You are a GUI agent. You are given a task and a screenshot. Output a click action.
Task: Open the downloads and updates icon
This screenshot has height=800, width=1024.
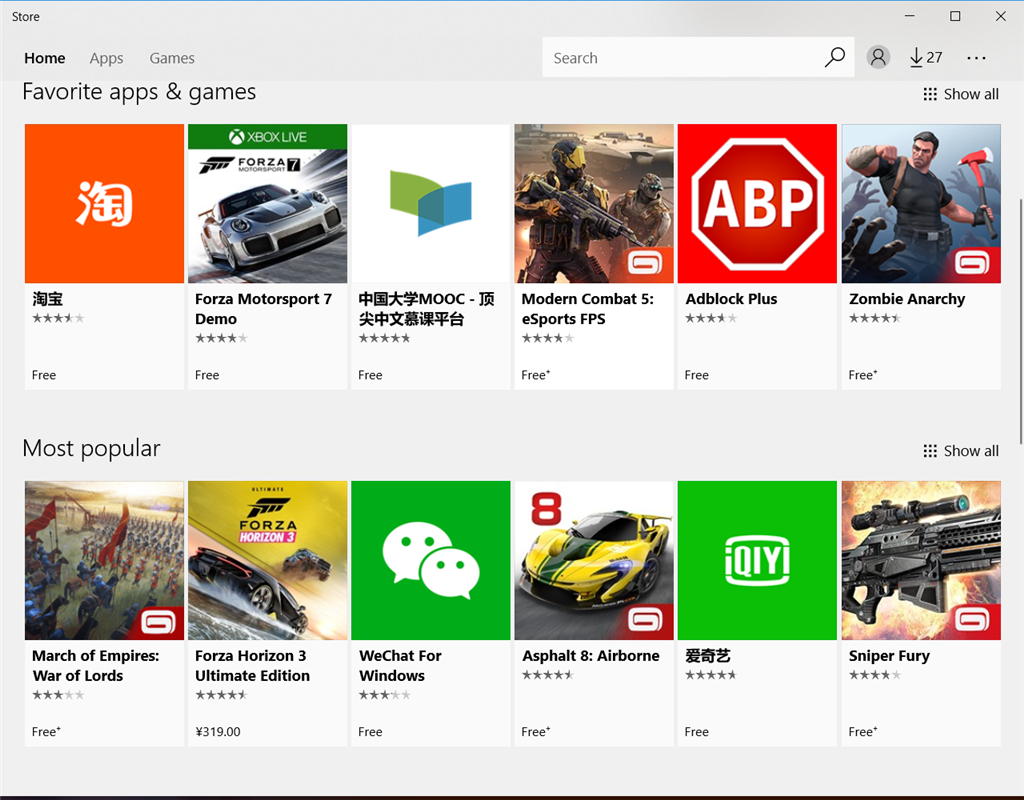click(x=916, y=57)
